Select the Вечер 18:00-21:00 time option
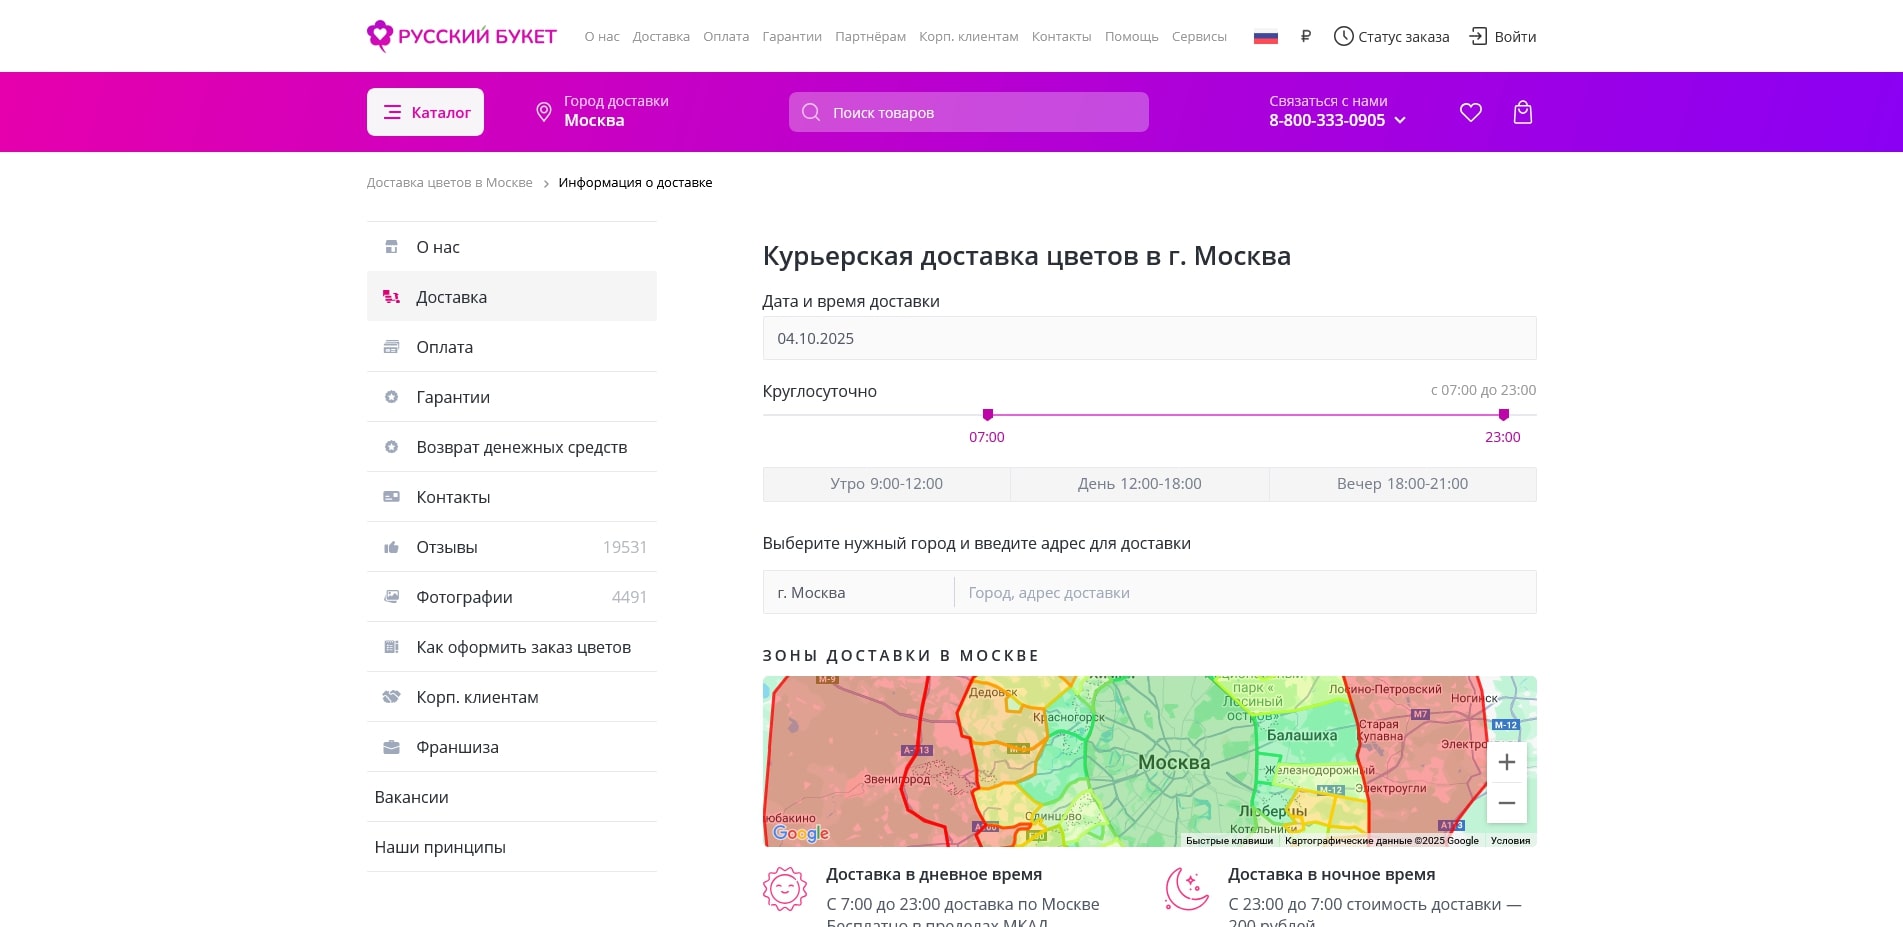 (x=1402, y=484)
